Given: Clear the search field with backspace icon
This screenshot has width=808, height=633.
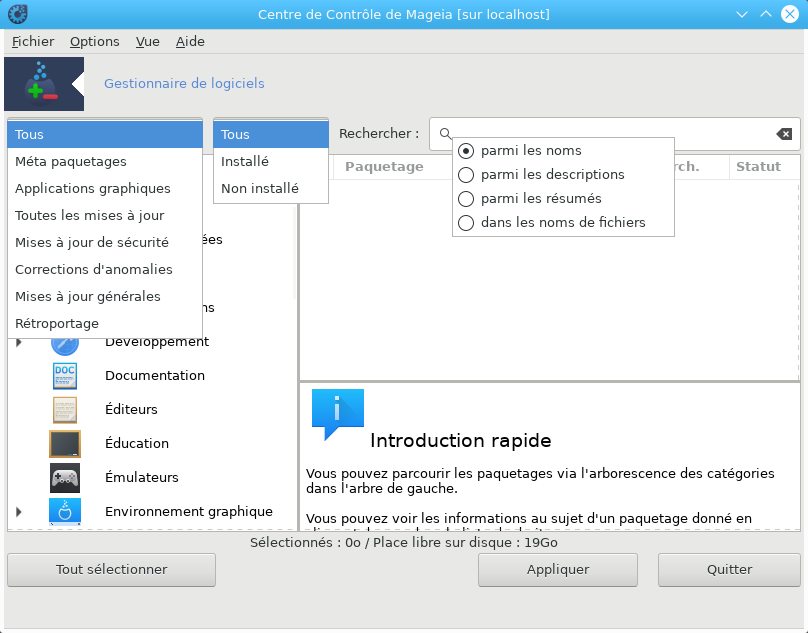Looking at the screenshot, I should [784, 134].
